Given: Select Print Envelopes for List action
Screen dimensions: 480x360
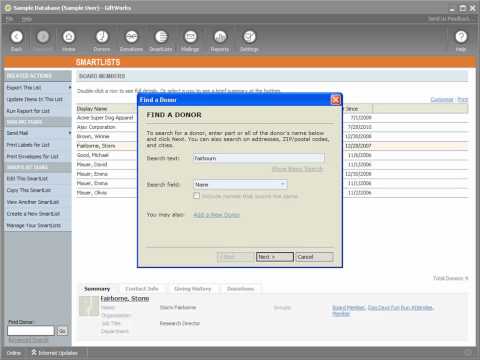Looking at the screenshot, I should coord(32,156).
